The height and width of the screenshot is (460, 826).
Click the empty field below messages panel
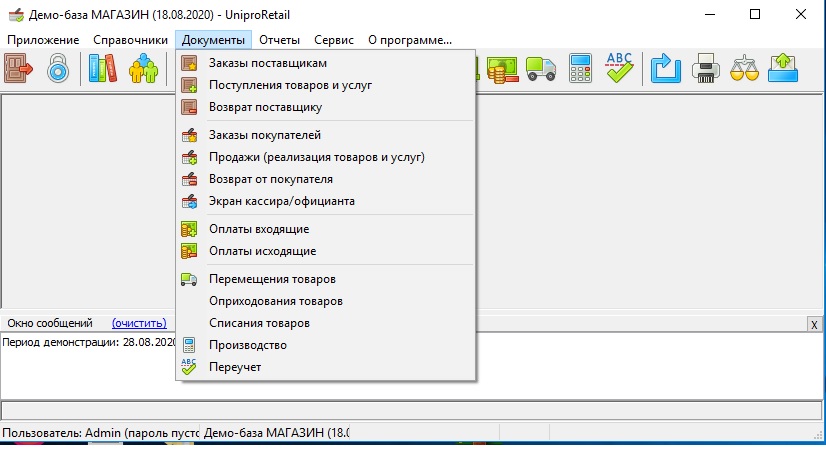411,410
